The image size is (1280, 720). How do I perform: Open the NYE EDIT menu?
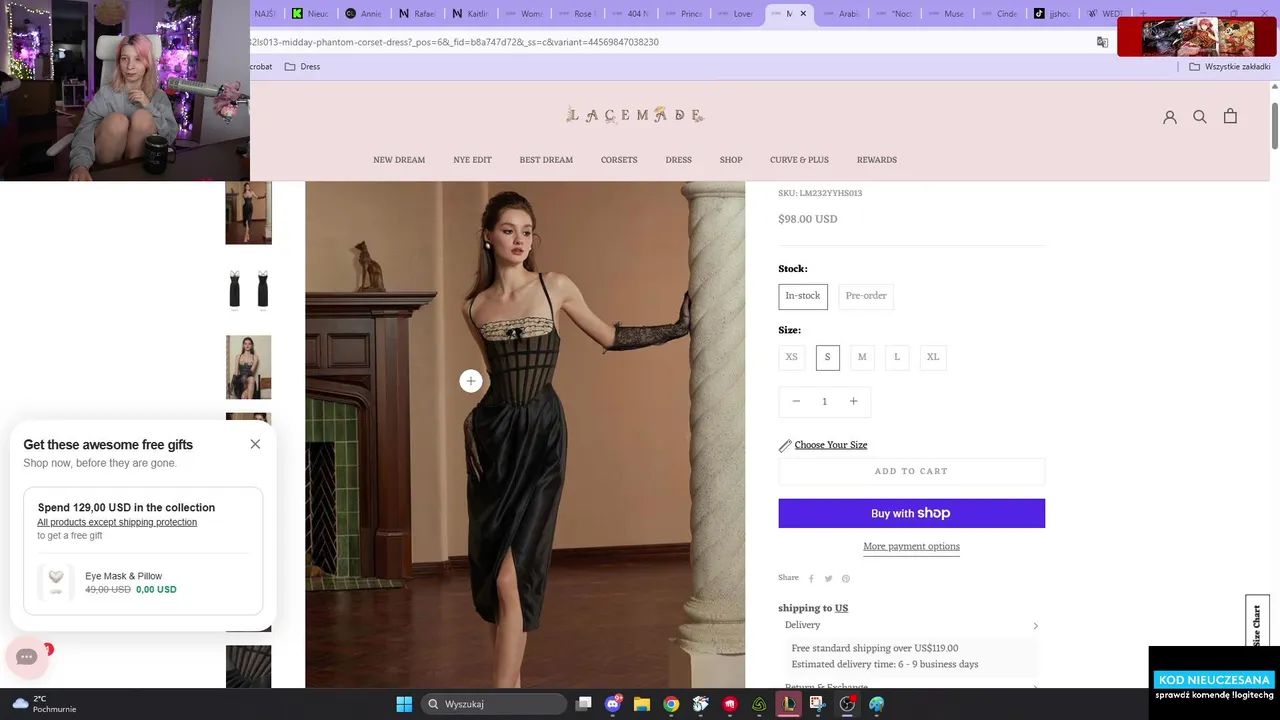click(472, 160)
